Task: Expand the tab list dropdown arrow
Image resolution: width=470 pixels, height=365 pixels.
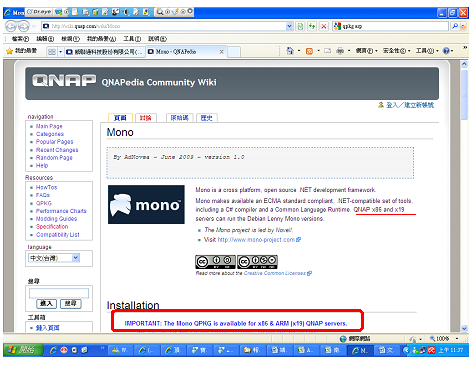Action: pos(60,52)
